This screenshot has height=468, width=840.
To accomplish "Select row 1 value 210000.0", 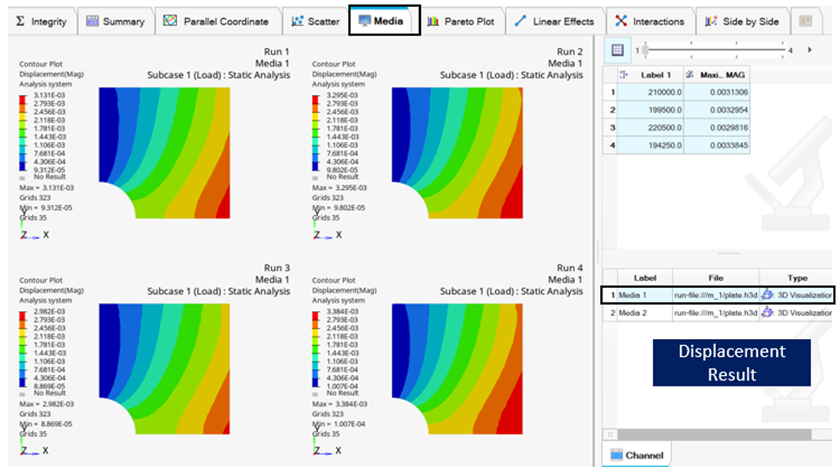I will point(650,92).
